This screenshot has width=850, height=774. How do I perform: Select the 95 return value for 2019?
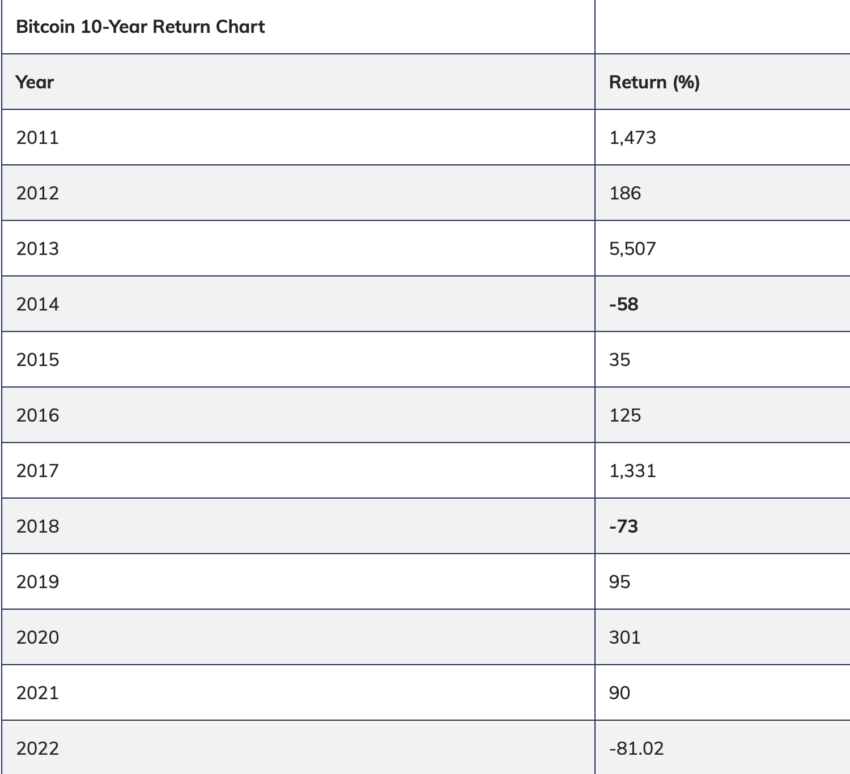[620, 582]
